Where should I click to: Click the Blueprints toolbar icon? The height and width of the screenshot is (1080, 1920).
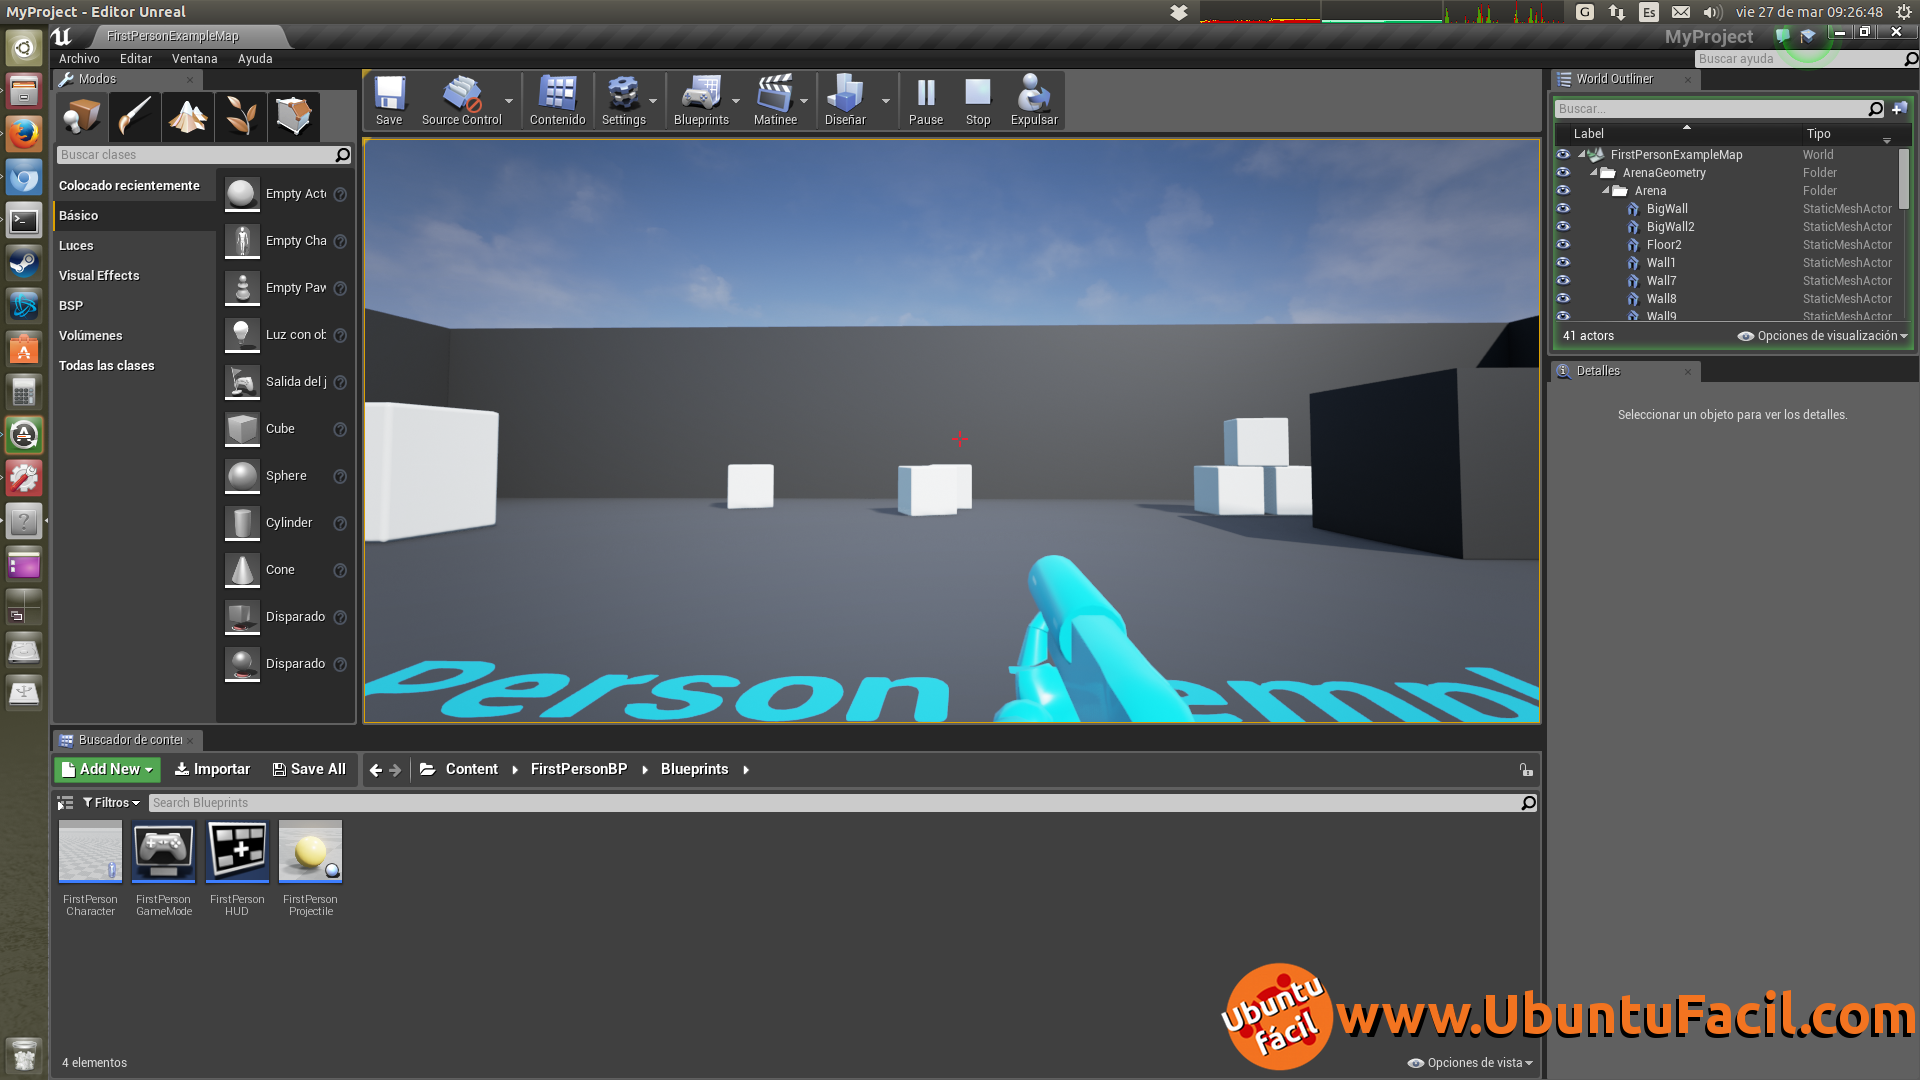(x=699, y=98)
